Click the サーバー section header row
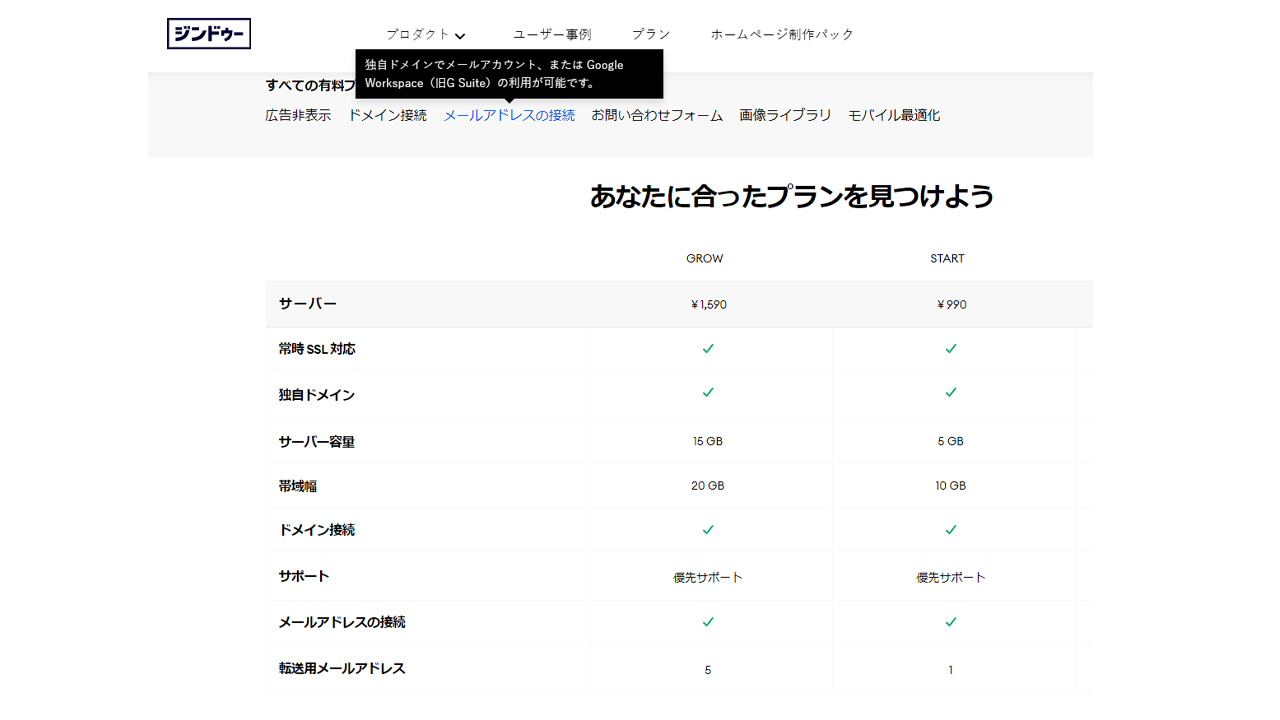The width and height of the screenshot is (1280, 720). point(679,304)
